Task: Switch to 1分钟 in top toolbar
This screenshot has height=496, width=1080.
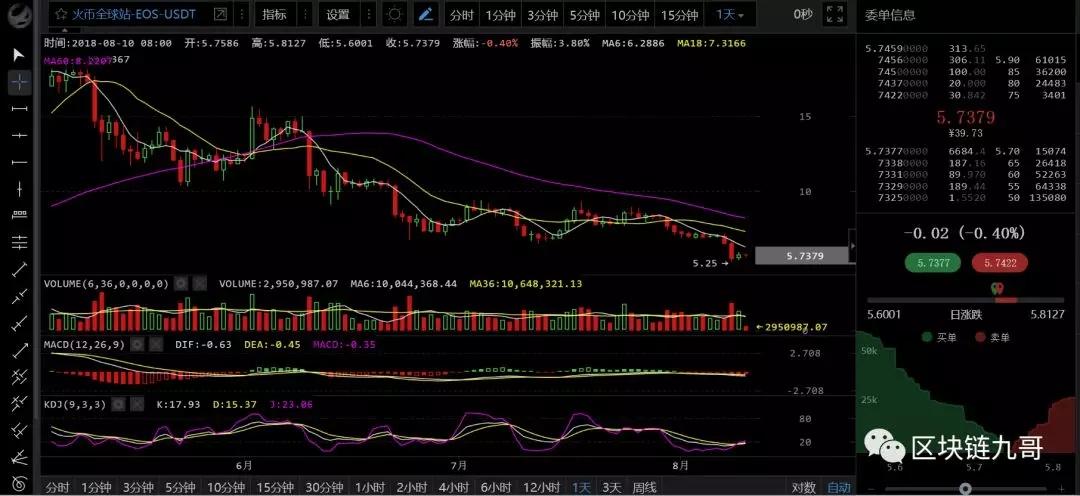Action: (x=500, y=14)
